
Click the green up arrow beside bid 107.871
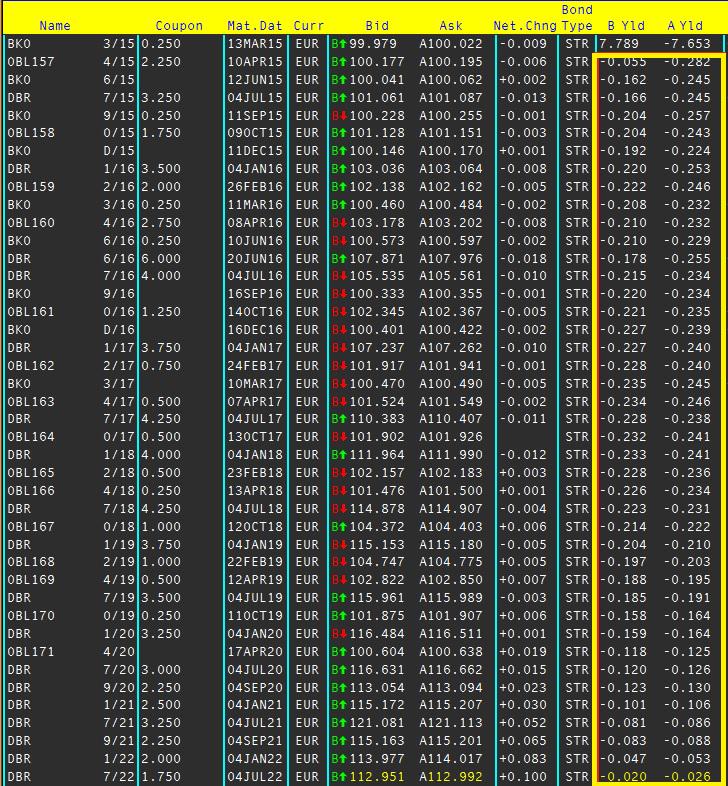[343, 259]
